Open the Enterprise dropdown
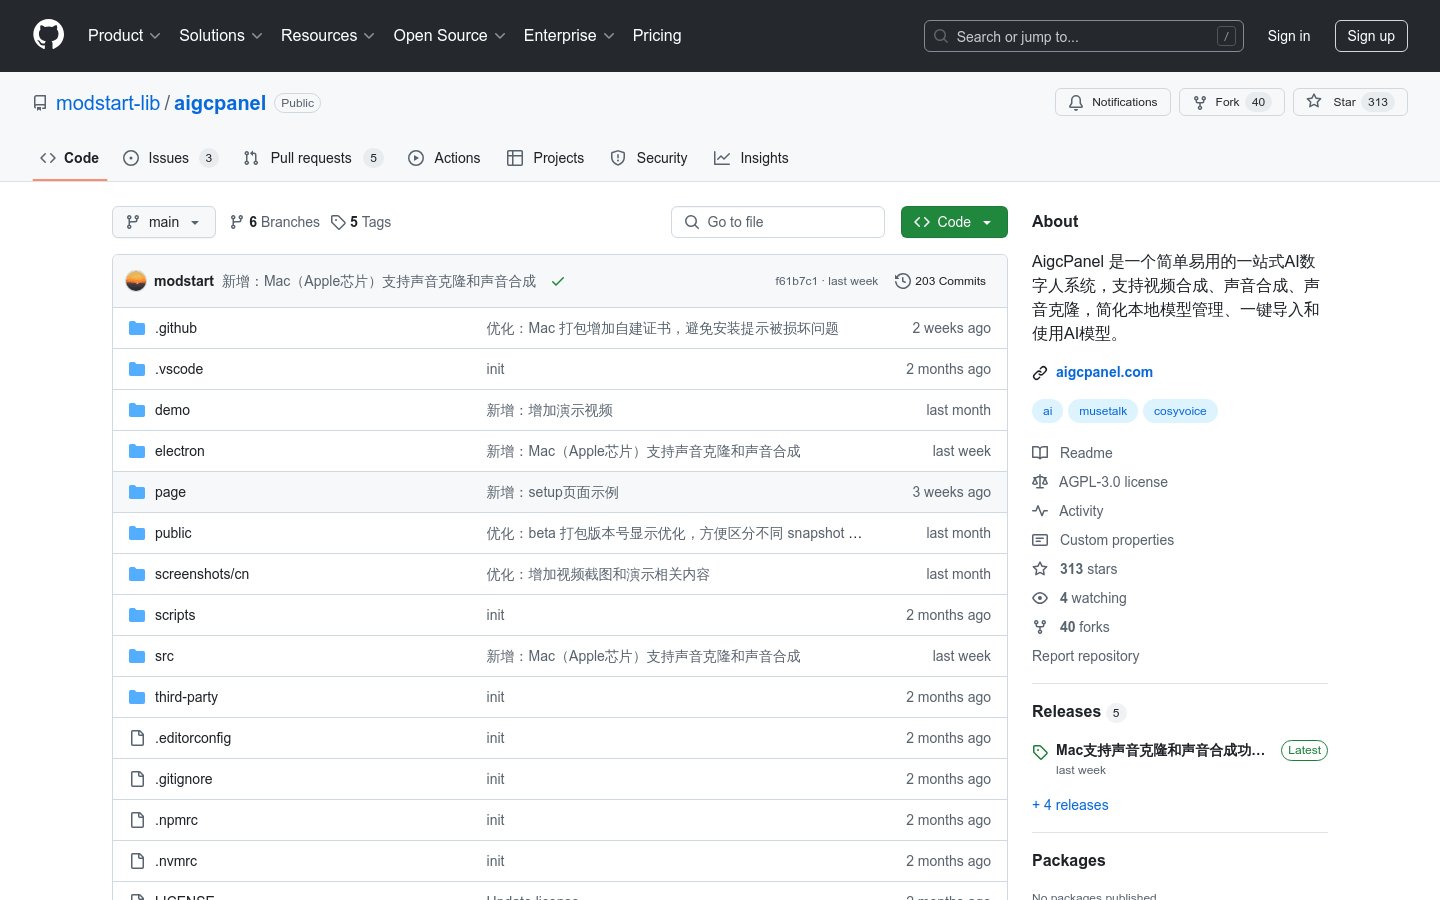This screenshot has width=1440, height=900. (569, 36)
